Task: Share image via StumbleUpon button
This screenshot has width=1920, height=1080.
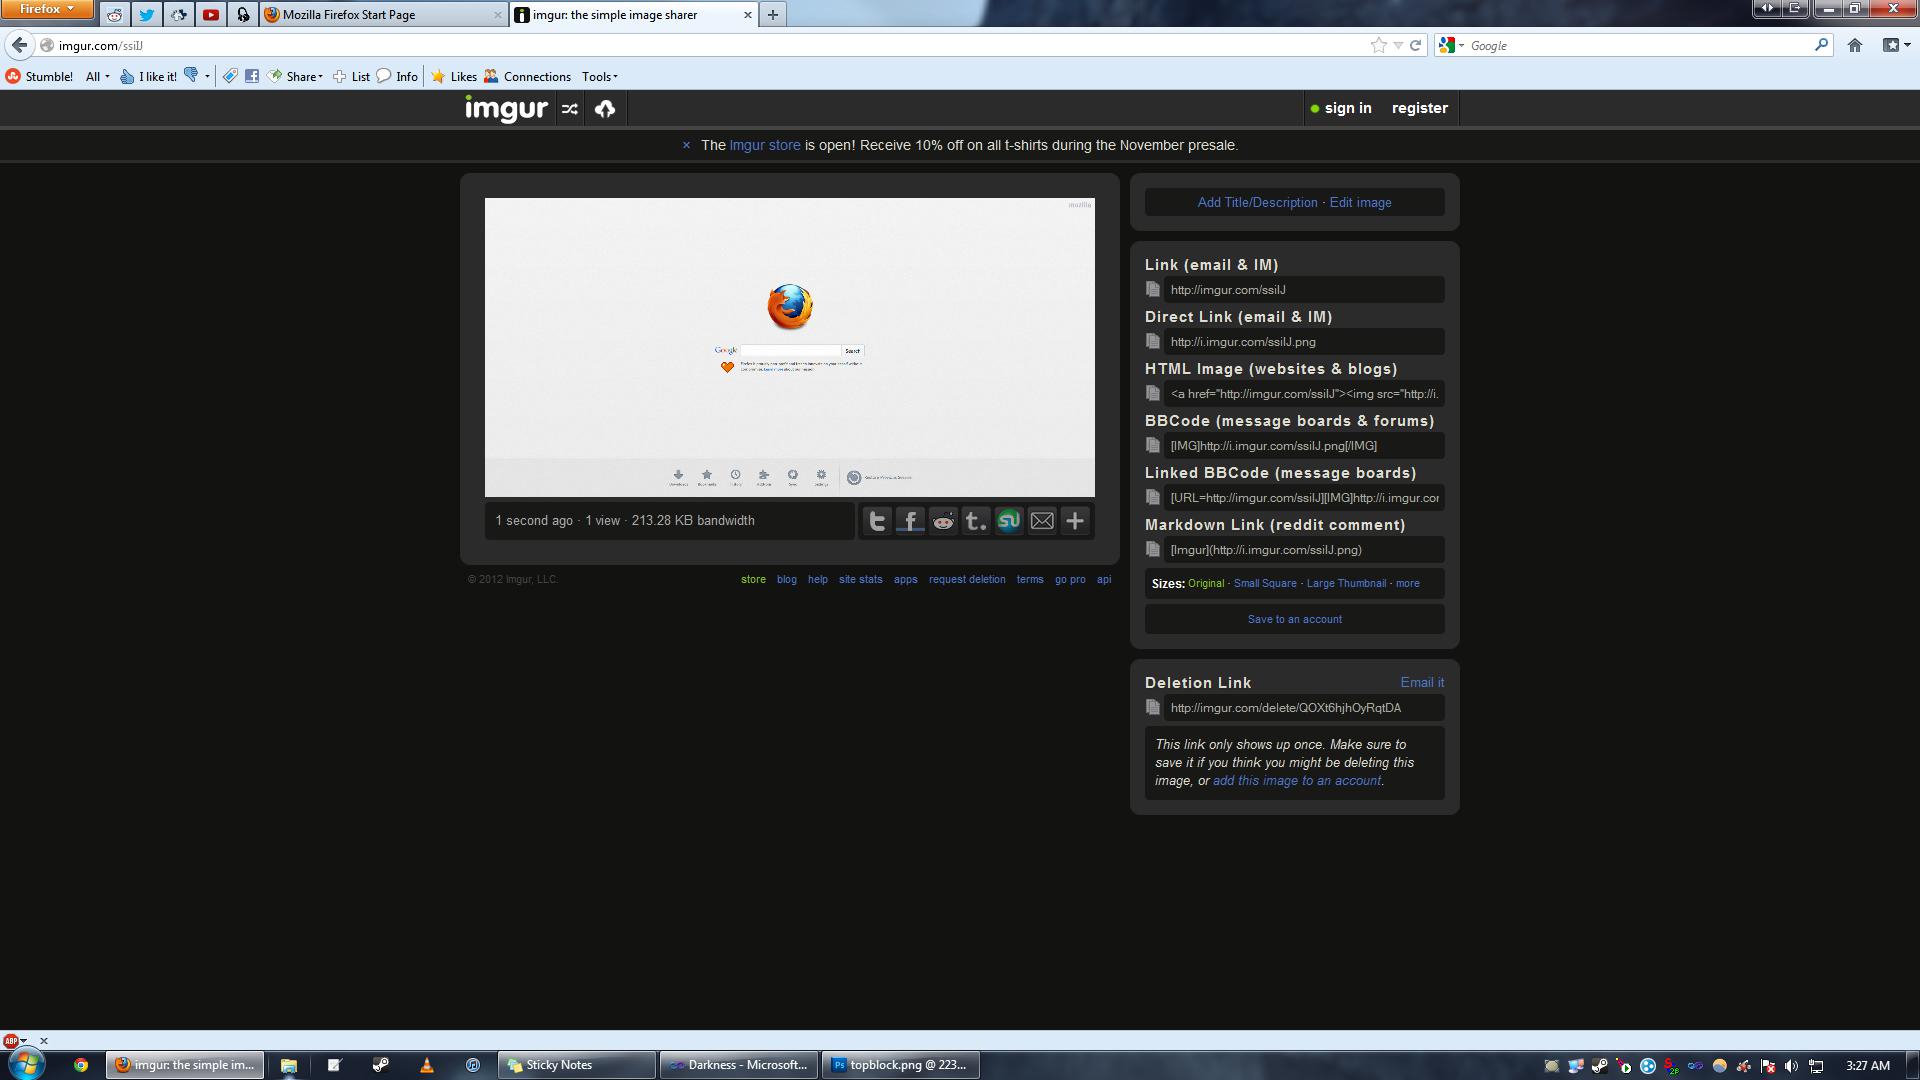Action: 1009,521
